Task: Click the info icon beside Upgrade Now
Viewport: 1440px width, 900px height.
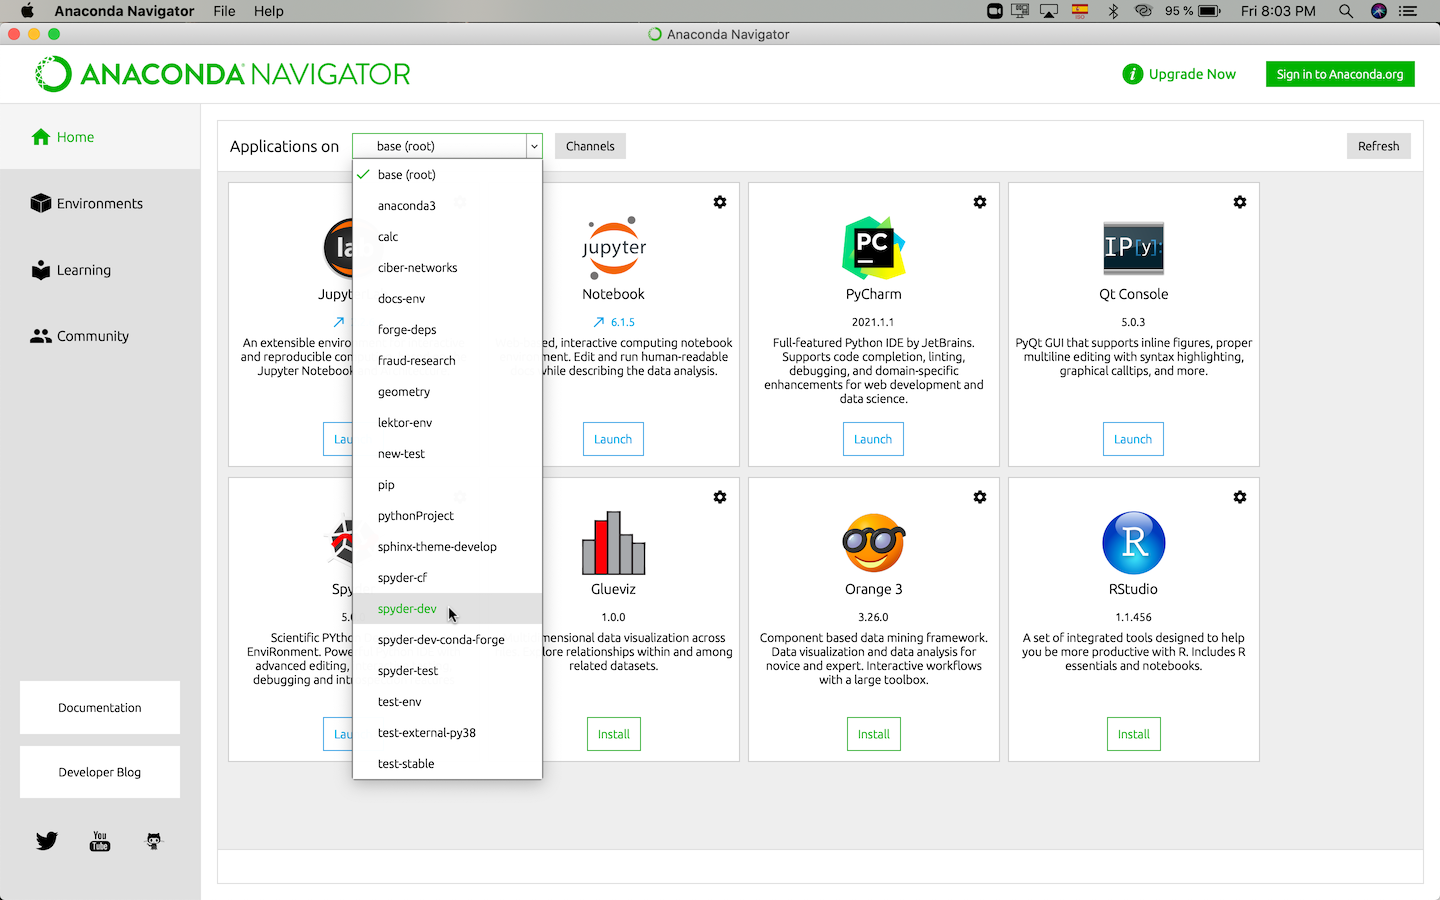Action: coord(1132,73)
